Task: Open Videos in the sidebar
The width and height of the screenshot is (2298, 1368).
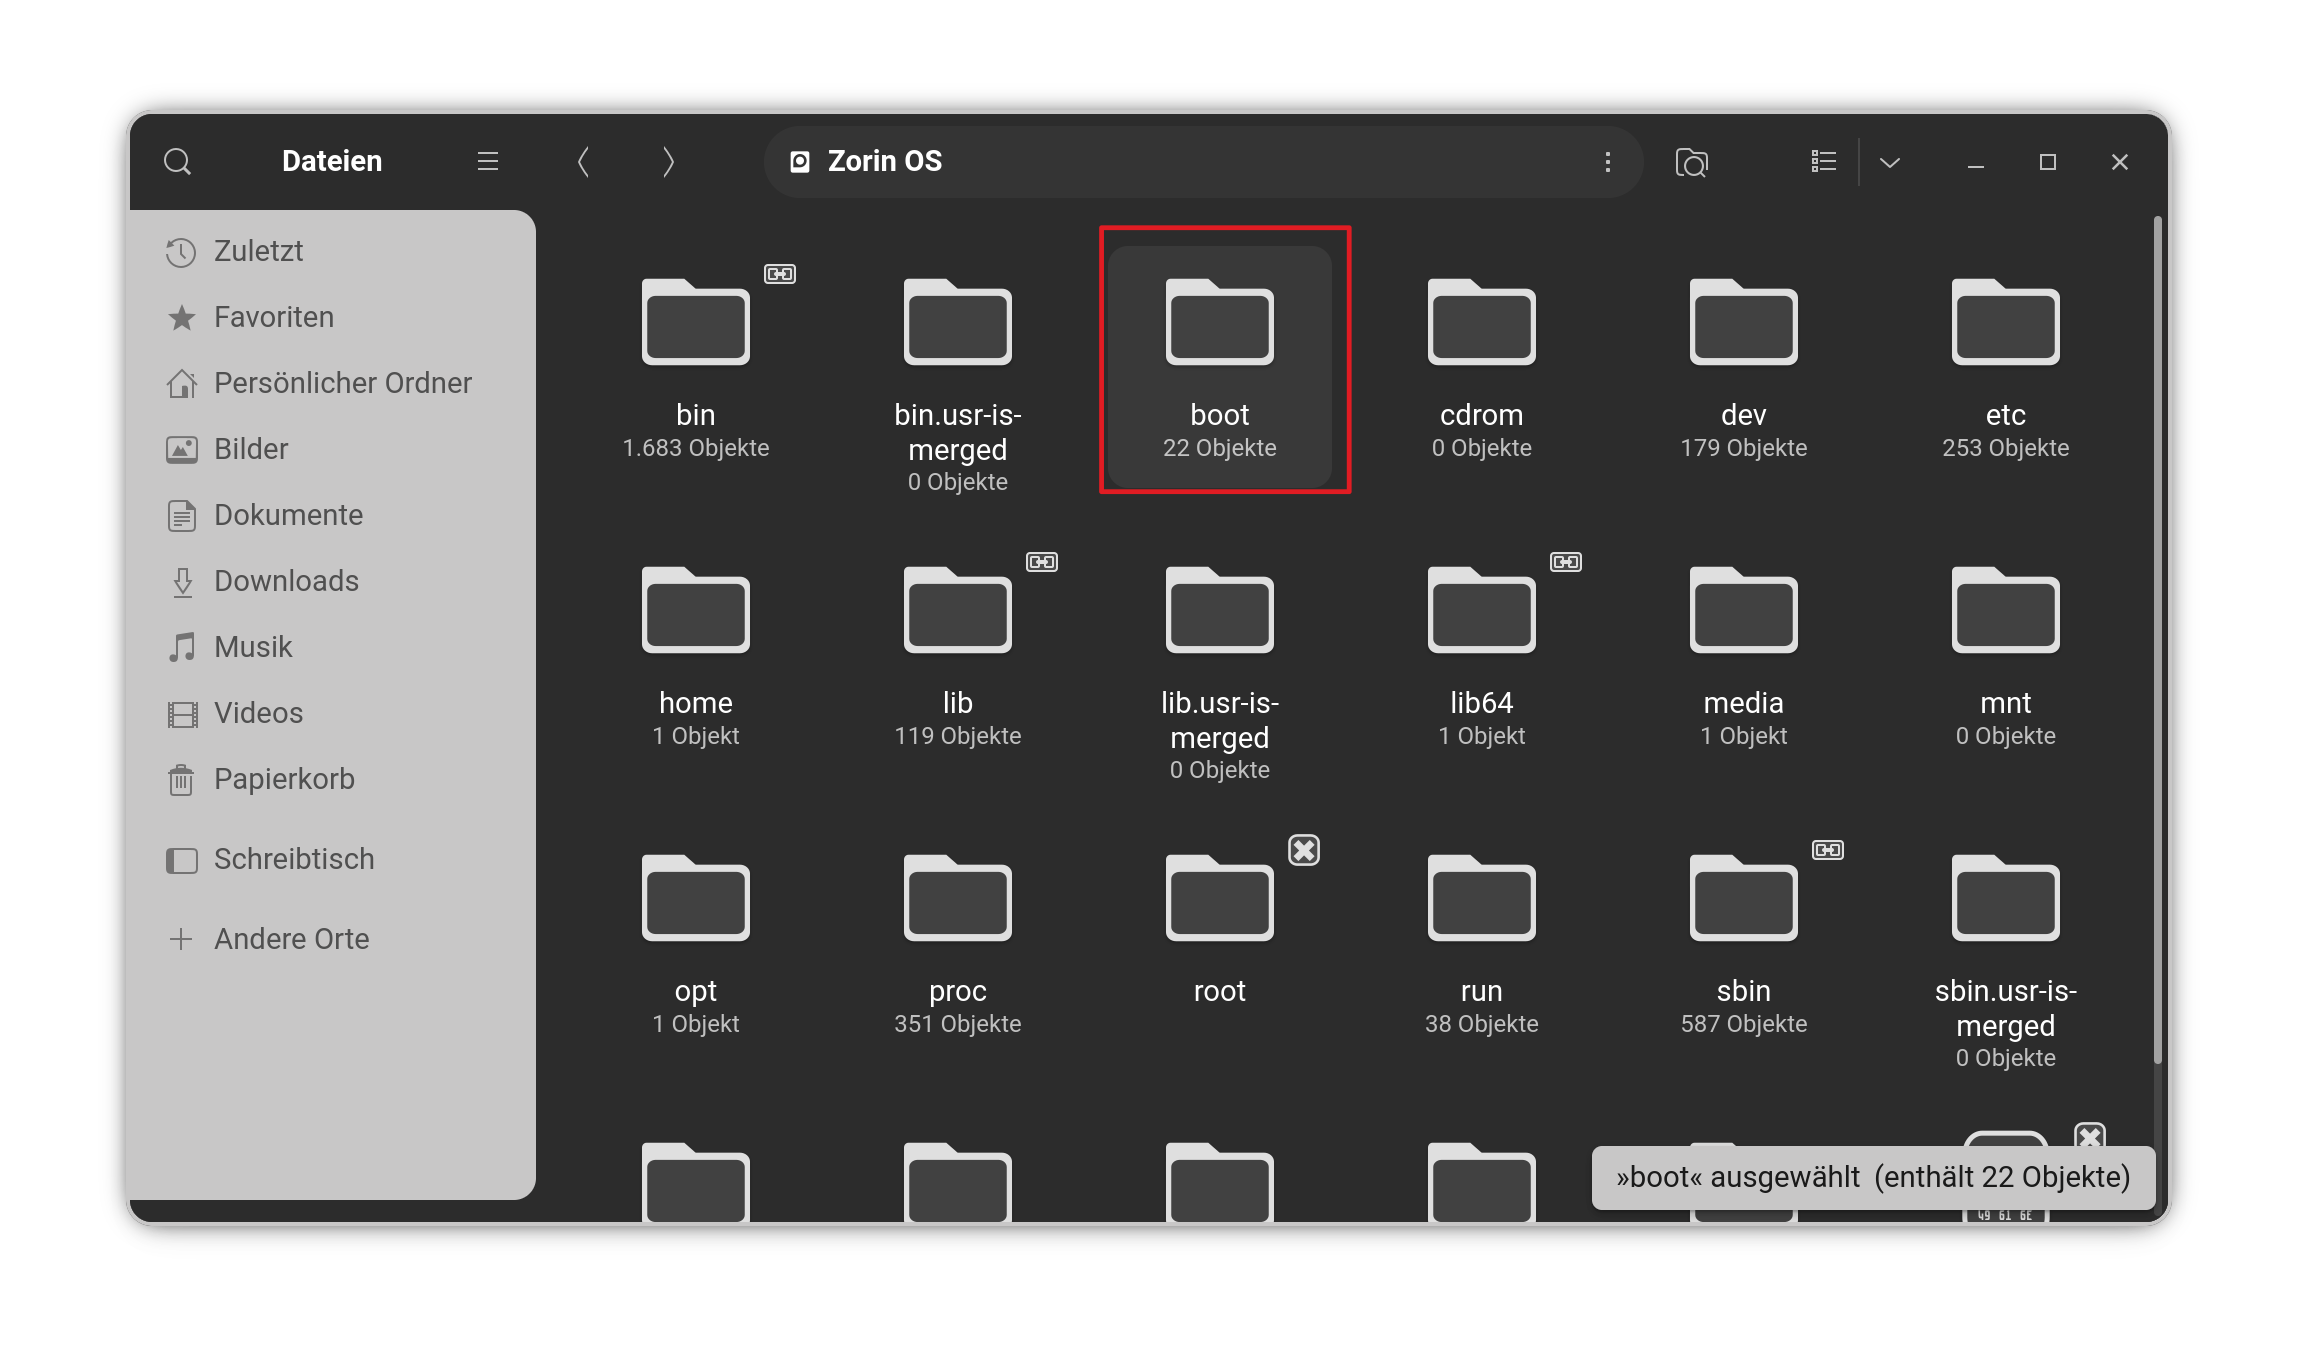Action: click(x=333, y=713)
